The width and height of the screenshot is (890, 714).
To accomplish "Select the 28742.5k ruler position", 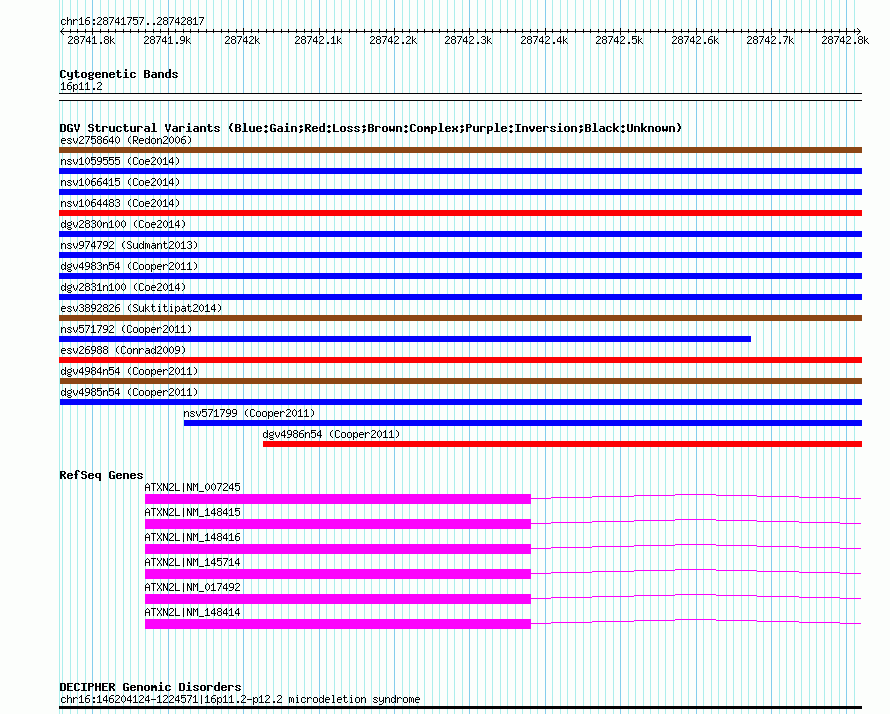I will pos(619,40).
